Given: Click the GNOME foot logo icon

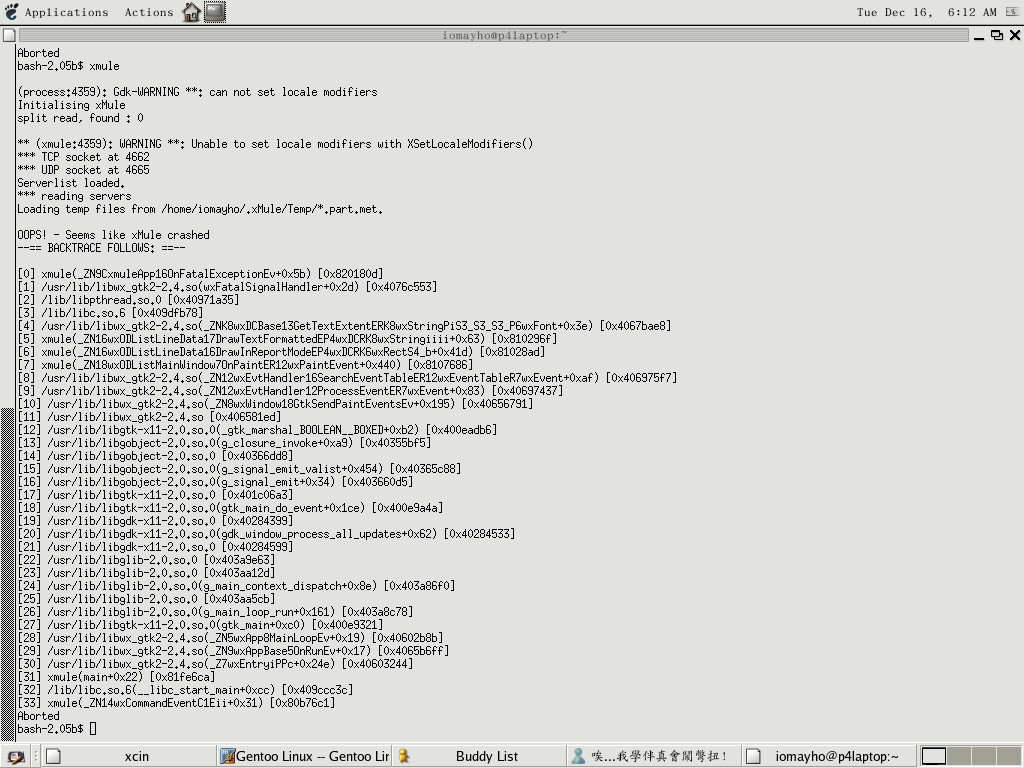Looking at the screenshot, I should pos(12,12).
